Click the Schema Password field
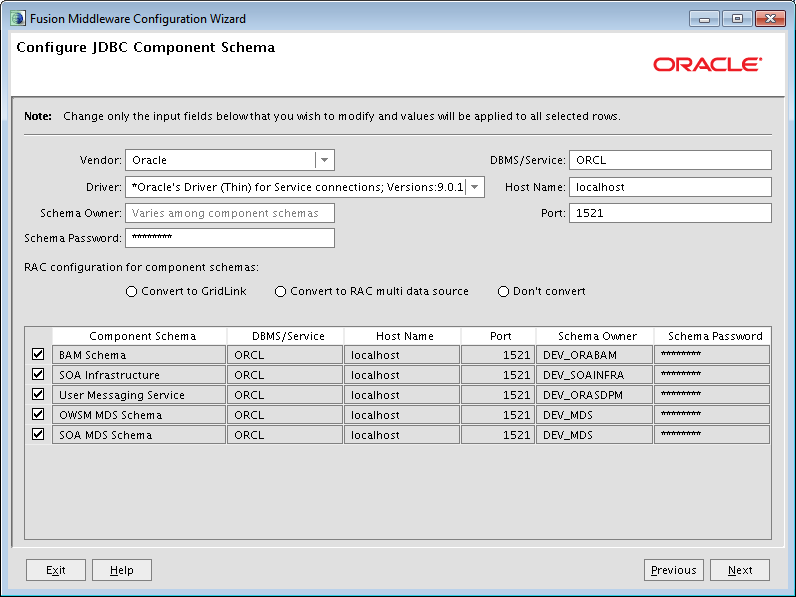The width and height of the screenshot is (796, 597). [x=230, y=238]
